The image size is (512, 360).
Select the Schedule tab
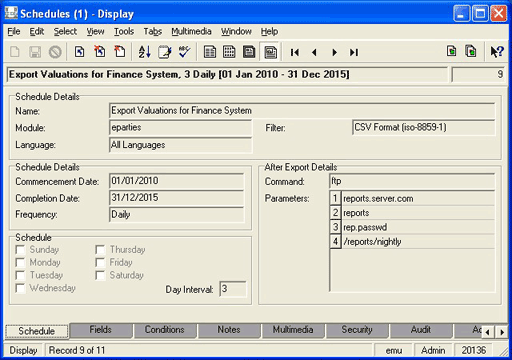(x=37, y=331)
